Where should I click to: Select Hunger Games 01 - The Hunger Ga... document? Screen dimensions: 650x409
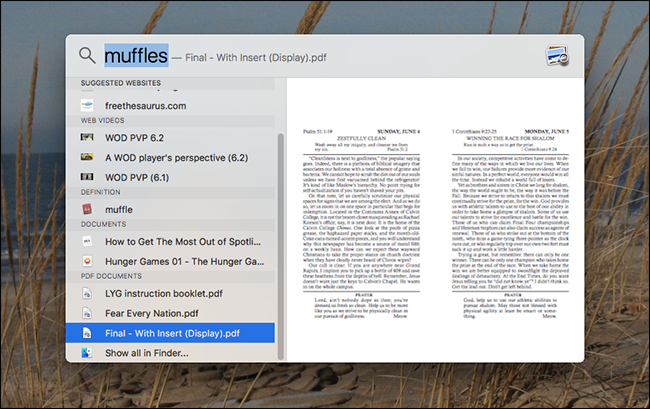170,261
